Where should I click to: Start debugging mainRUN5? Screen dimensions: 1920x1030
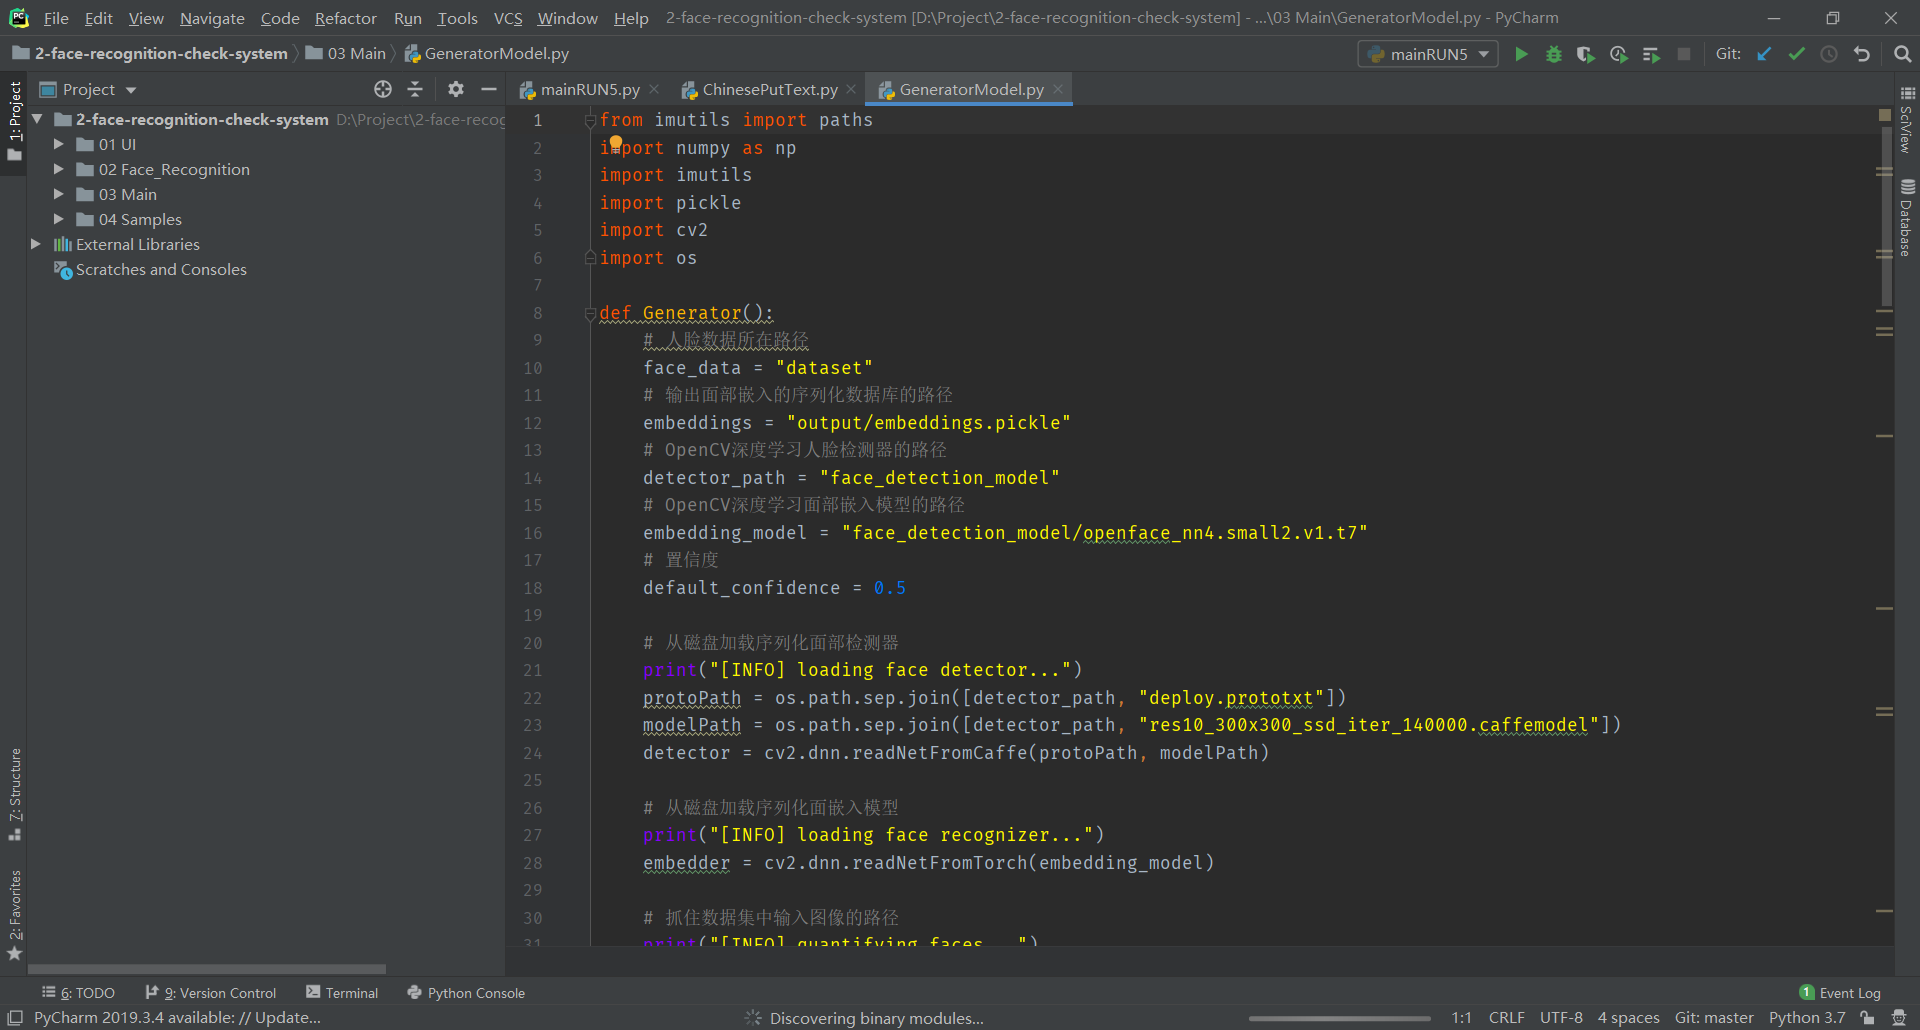(1553, 54)
